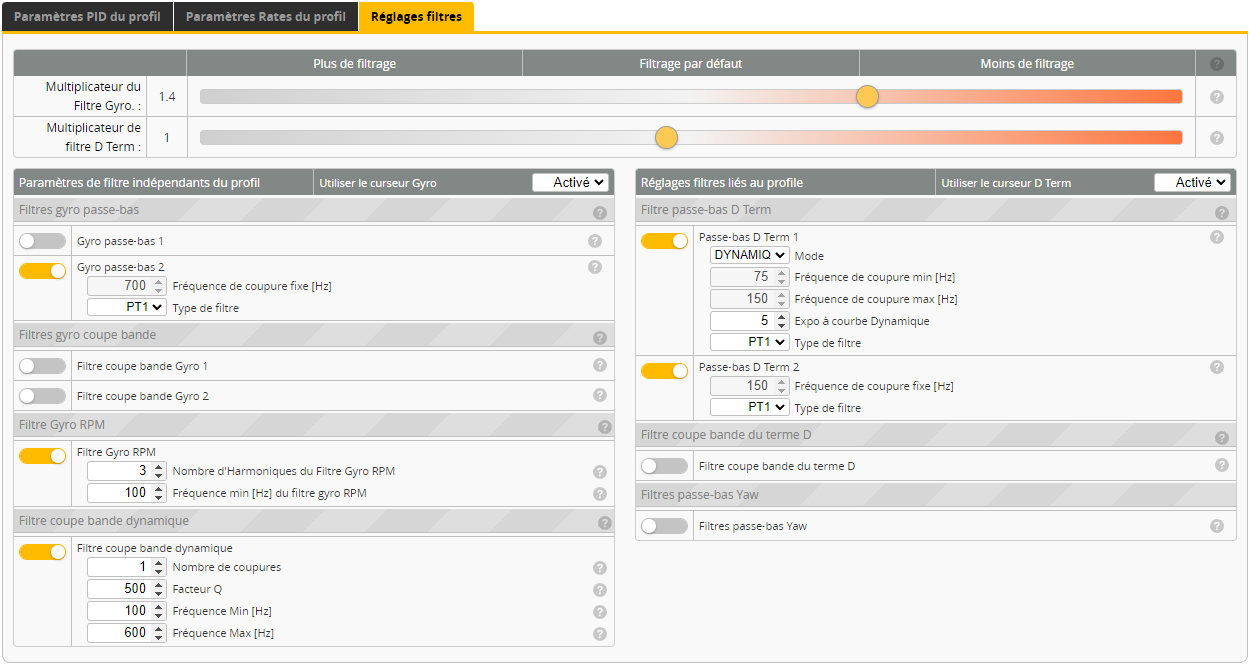Turn on Filtre coupe bande du terme D

point(664,466)
